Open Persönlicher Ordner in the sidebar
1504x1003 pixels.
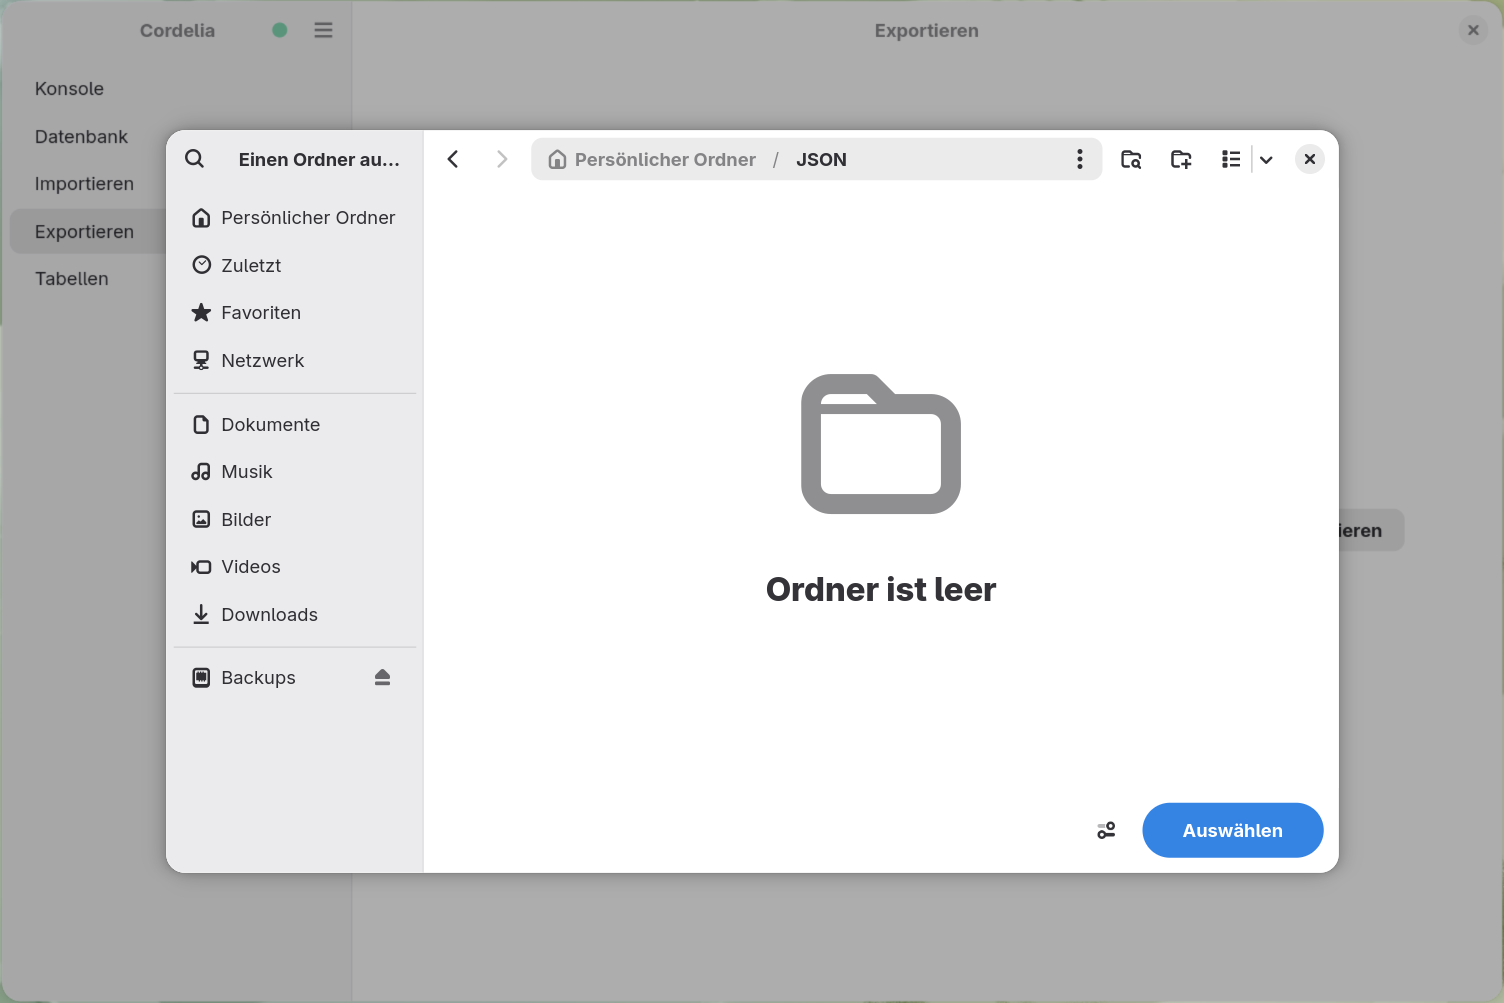(x=295, y=218)
